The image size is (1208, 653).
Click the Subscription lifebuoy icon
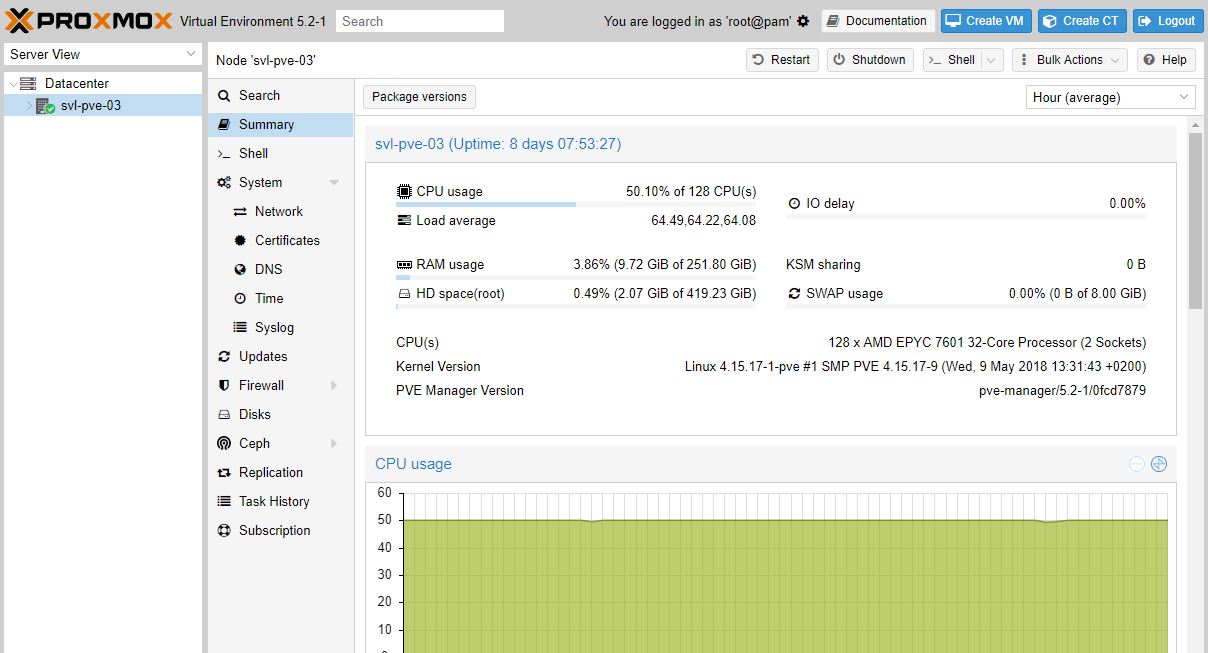[224, 531]
